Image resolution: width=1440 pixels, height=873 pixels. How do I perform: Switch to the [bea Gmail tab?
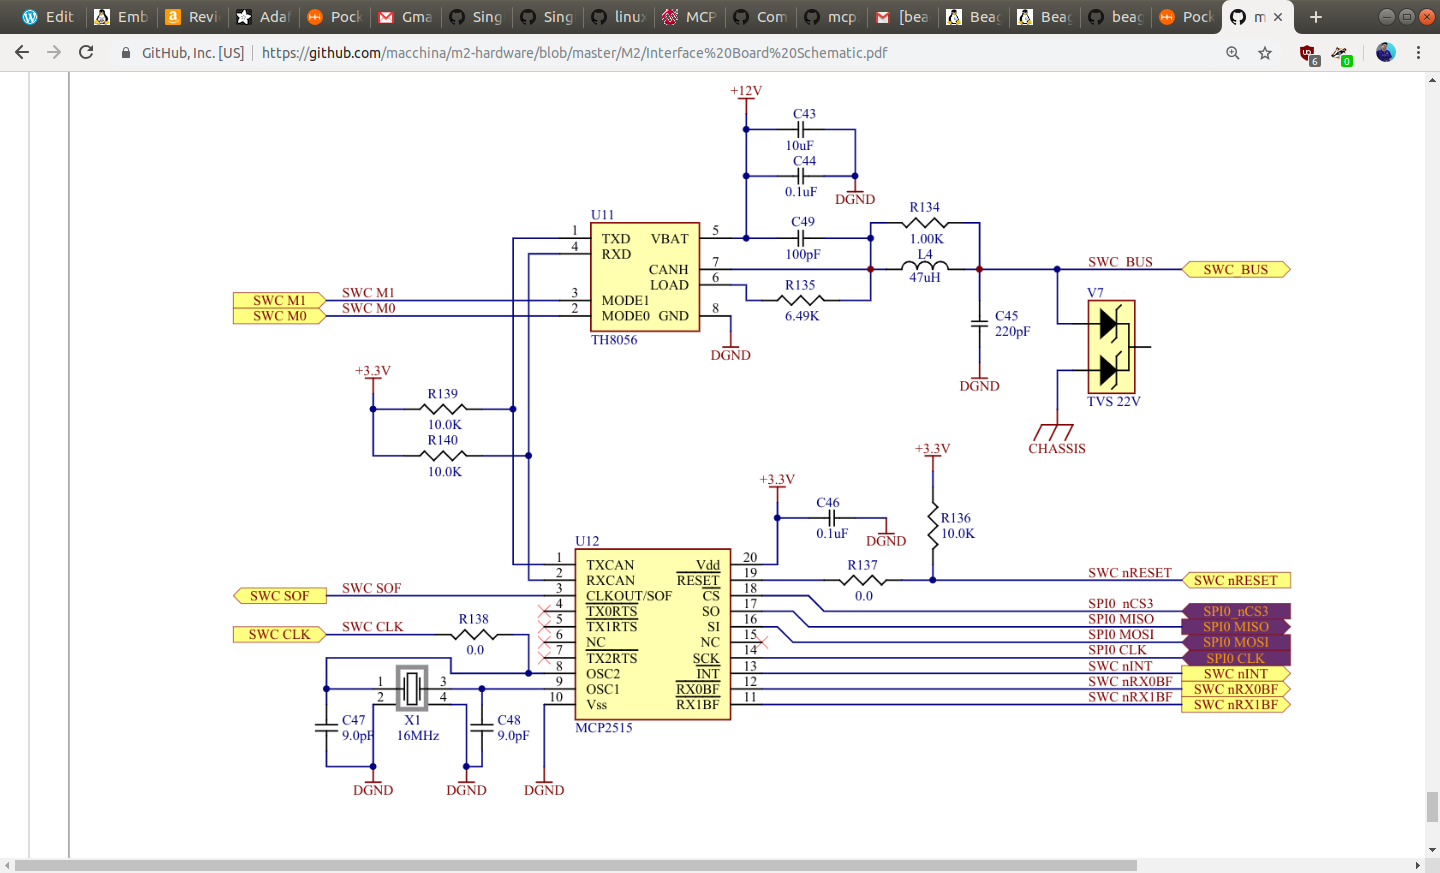902,17
